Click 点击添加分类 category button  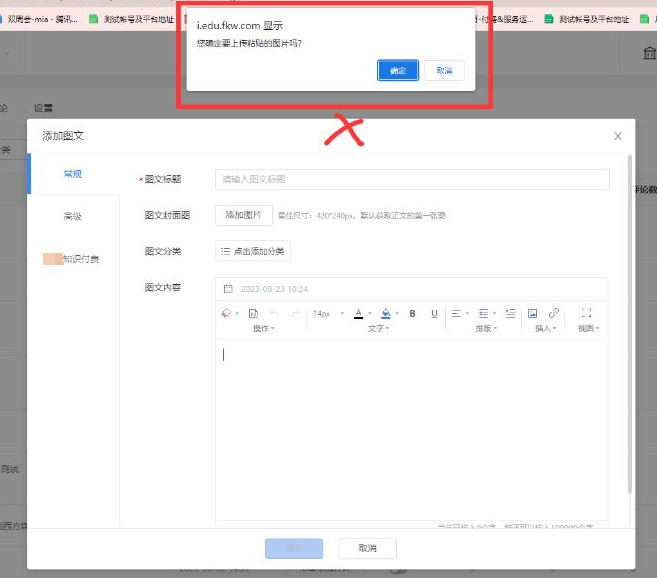[253, 251]
